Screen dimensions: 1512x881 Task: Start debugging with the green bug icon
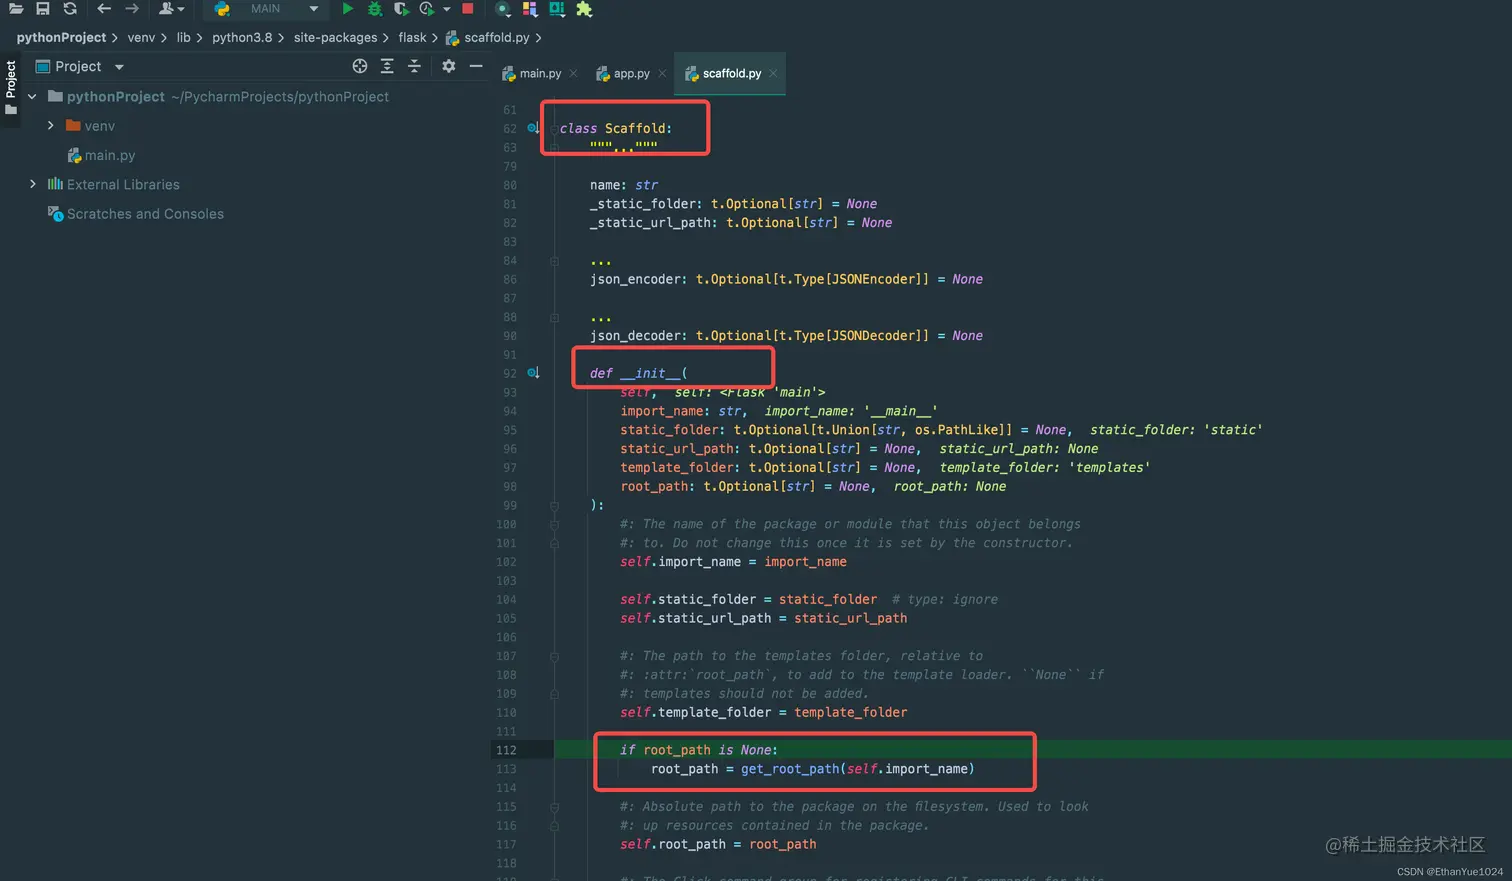point(375,9)
